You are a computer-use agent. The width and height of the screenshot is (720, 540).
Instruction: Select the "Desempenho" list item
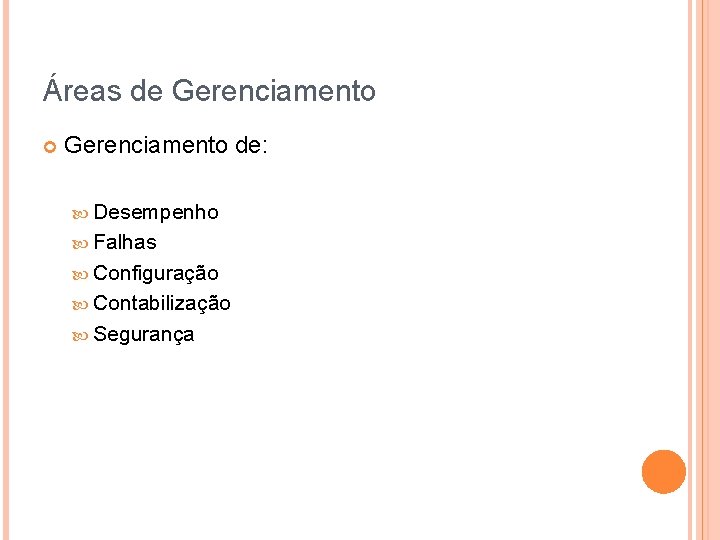click(156, 212)
